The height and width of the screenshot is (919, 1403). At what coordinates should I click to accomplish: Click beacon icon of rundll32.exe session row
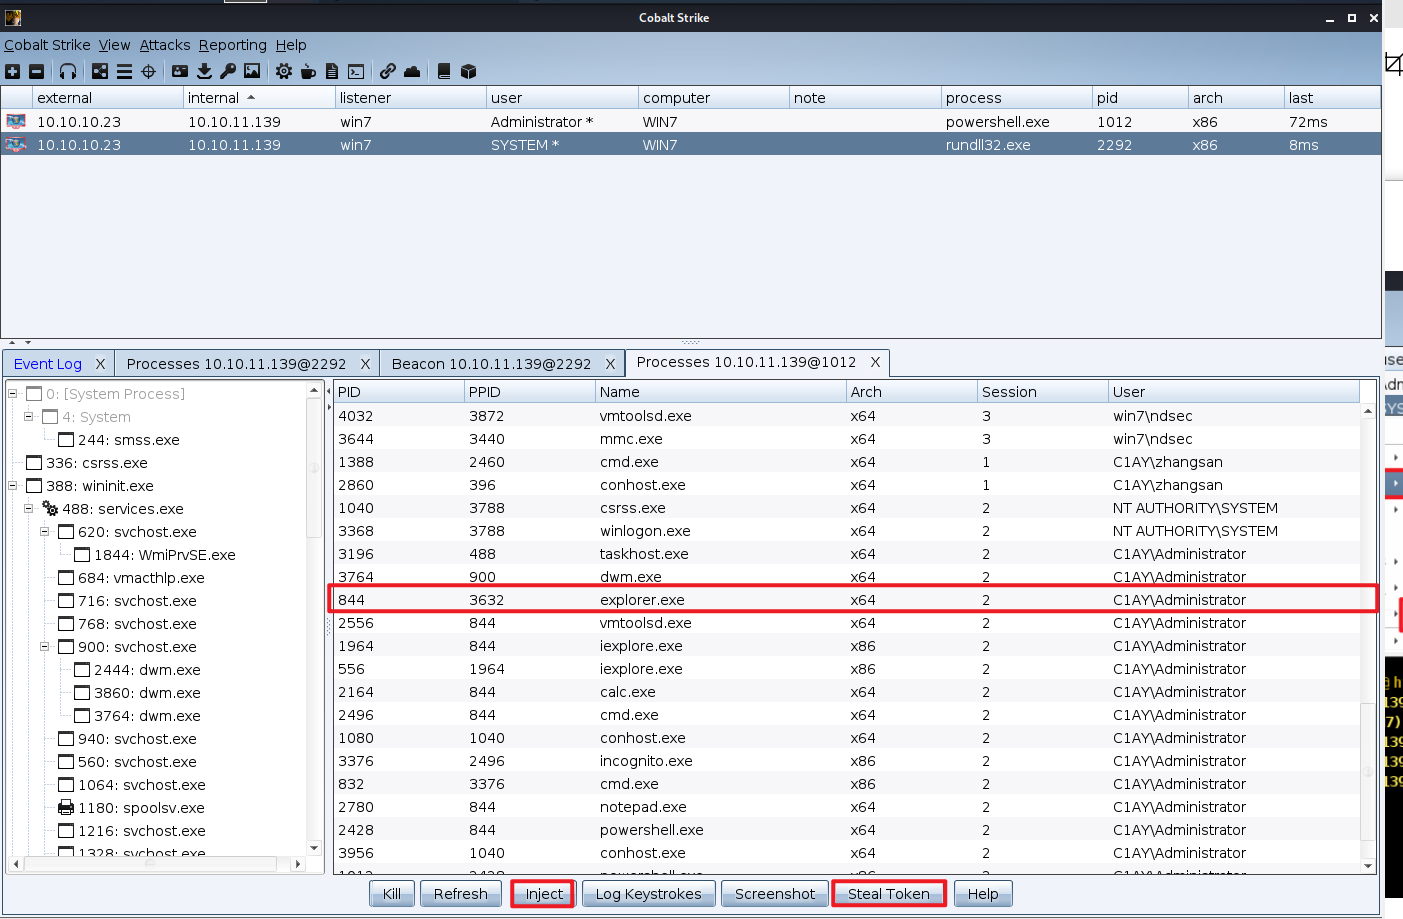coord(15,144)
